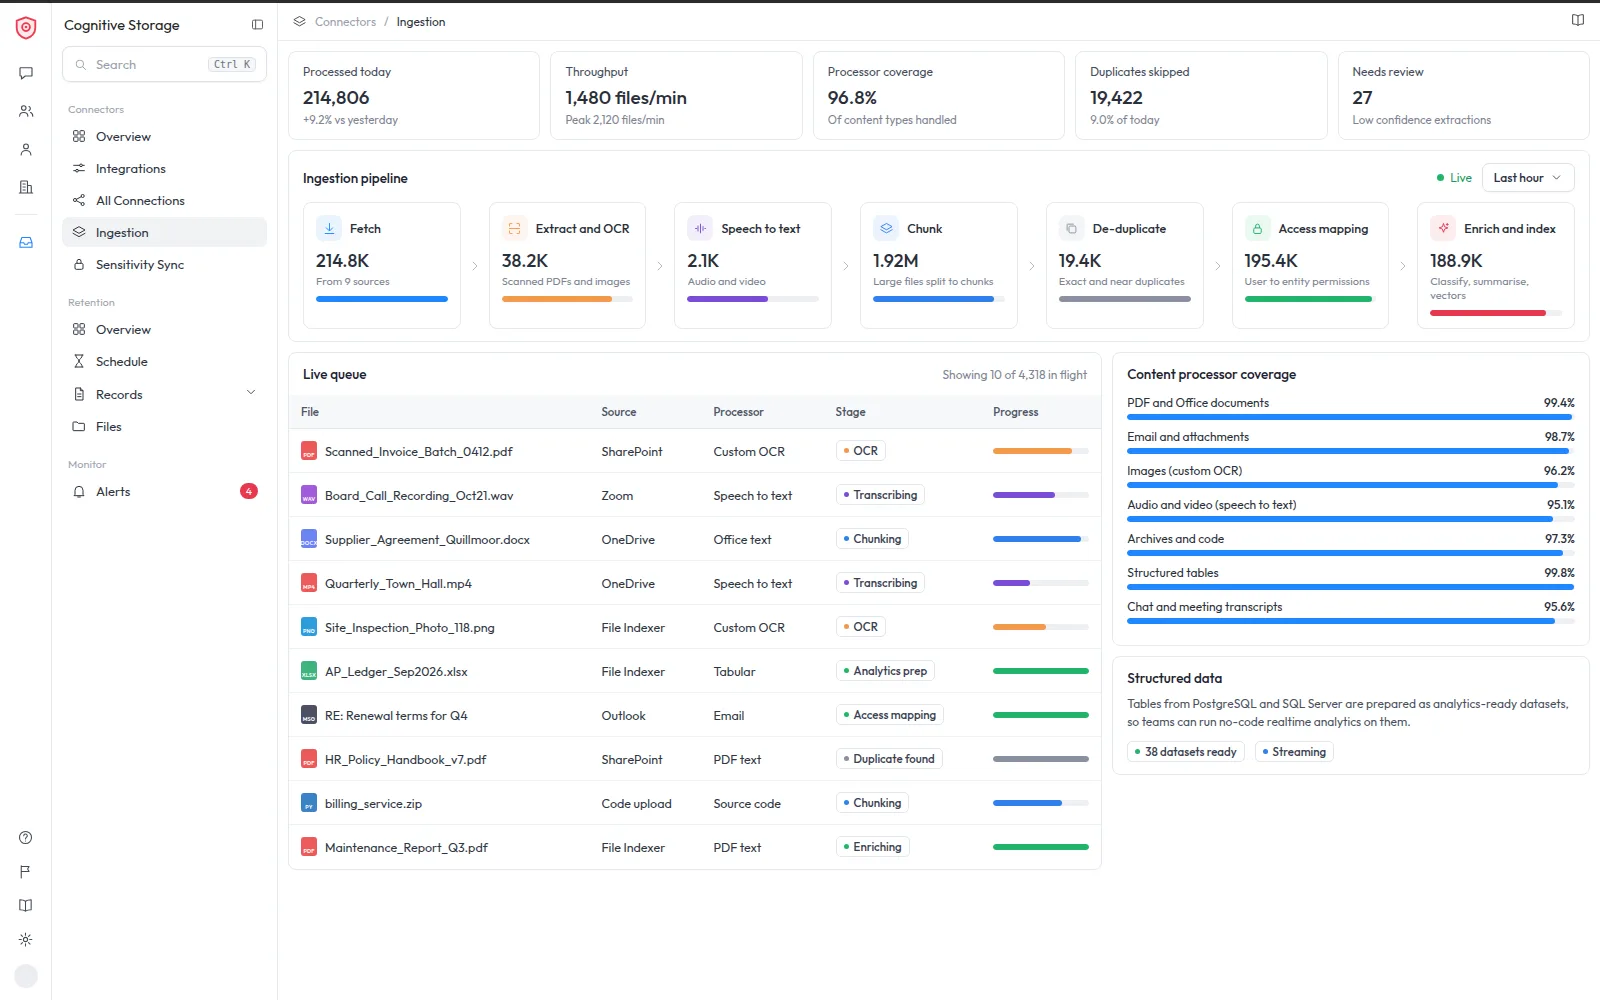Open the single person icon in rail
Viewport: 1600px width, 1000px height.
[26, 149]
